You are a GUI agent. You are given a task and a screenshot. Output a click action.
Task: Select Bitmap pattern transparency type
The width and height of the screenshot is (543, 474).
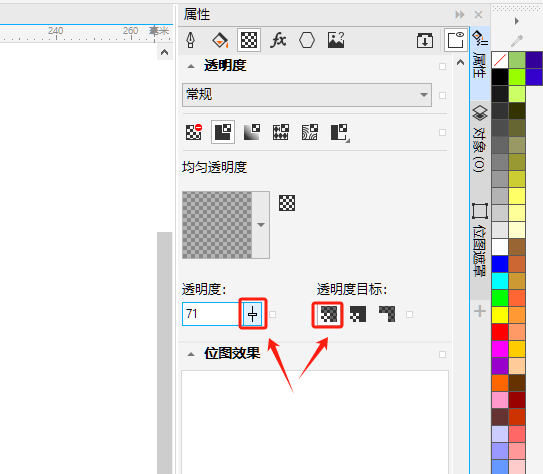click(310, 132)
